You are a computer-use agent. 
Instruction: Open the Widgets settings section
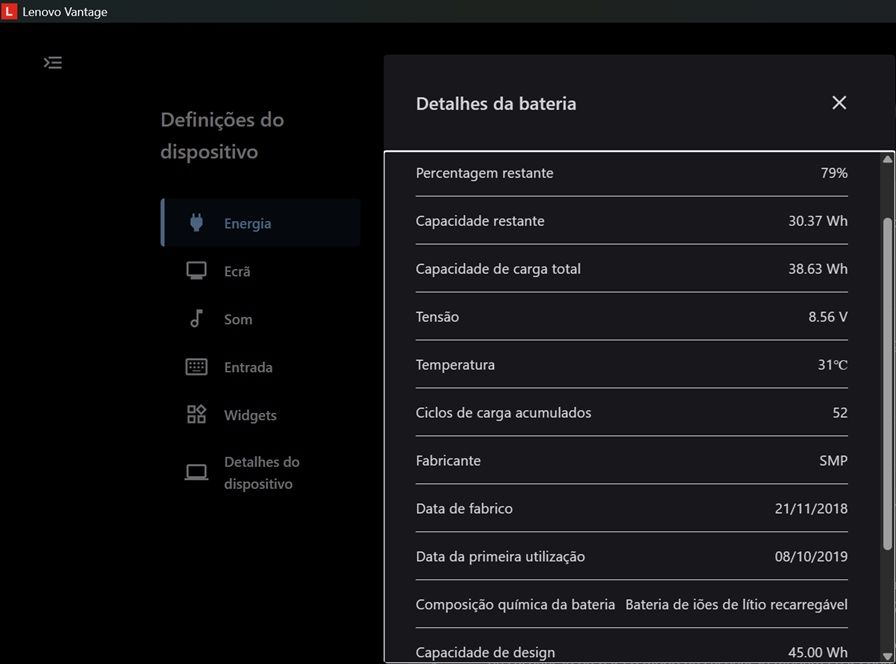click(x=261, y=415)
